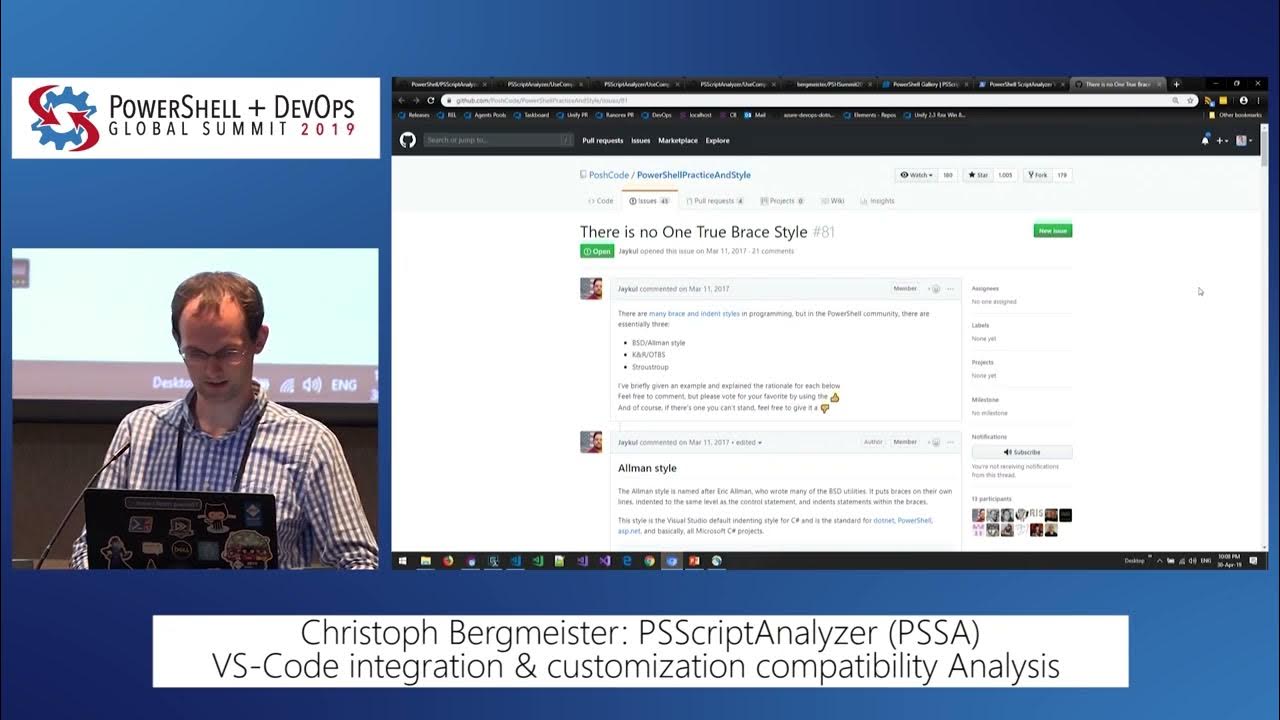Image resolution: width=1280 pixels, height=720 pixels.
Task: Open the GitHub logo home link
Action: (408, 140)
